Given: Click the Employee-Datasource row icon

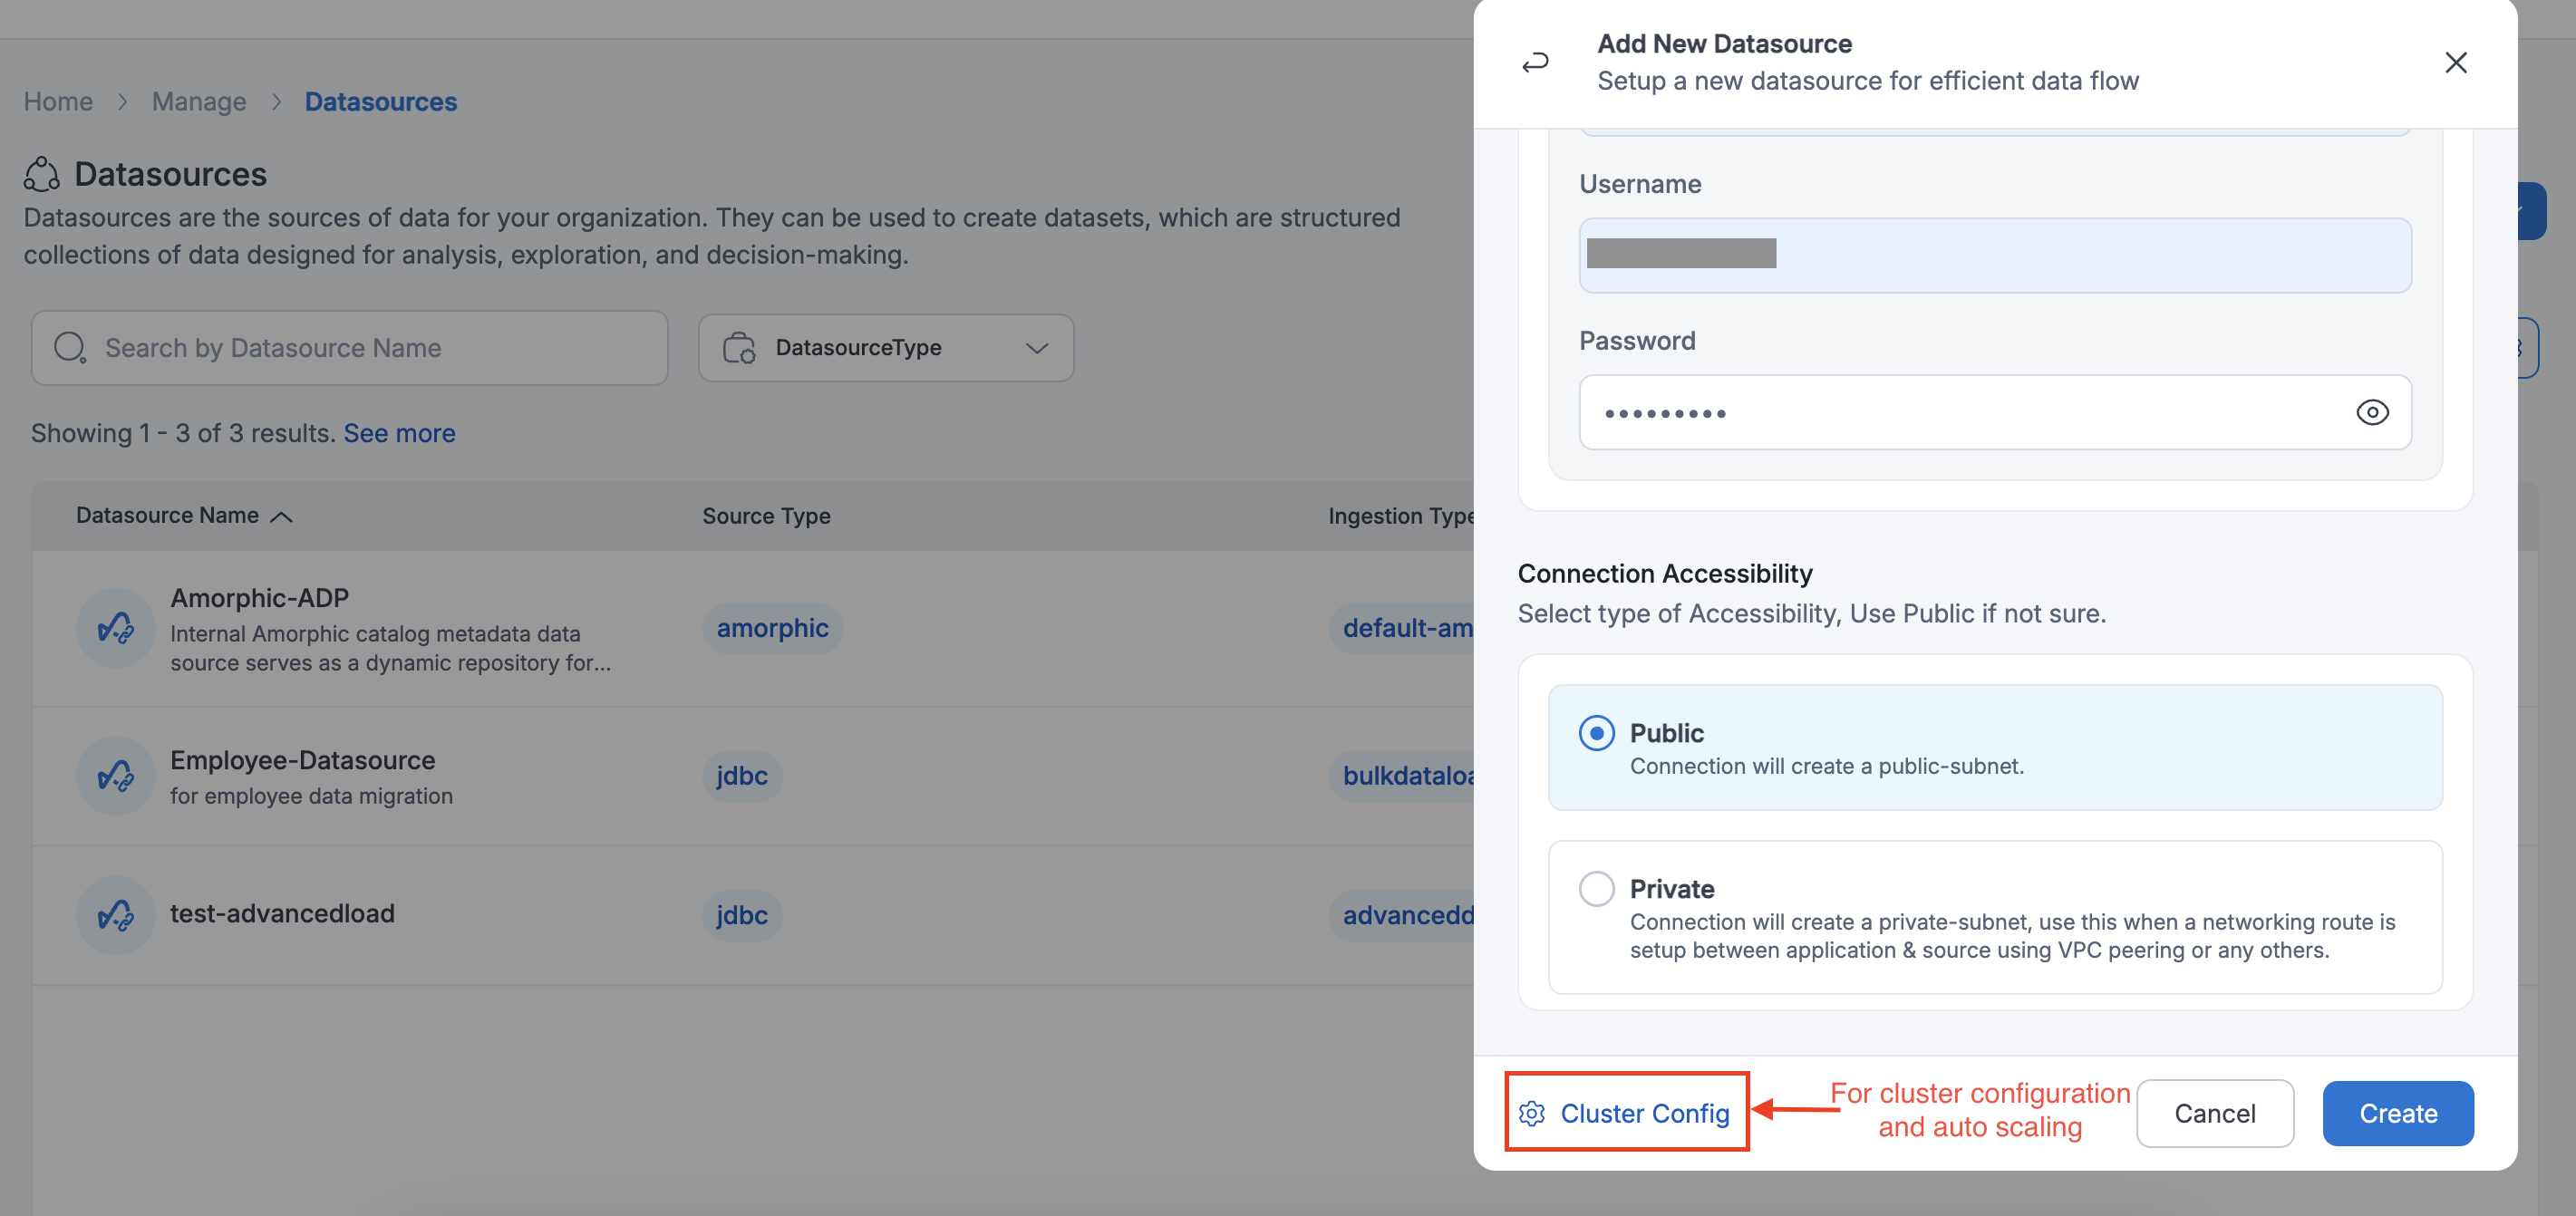Looking at the screenshot, I should coord(116,776).
